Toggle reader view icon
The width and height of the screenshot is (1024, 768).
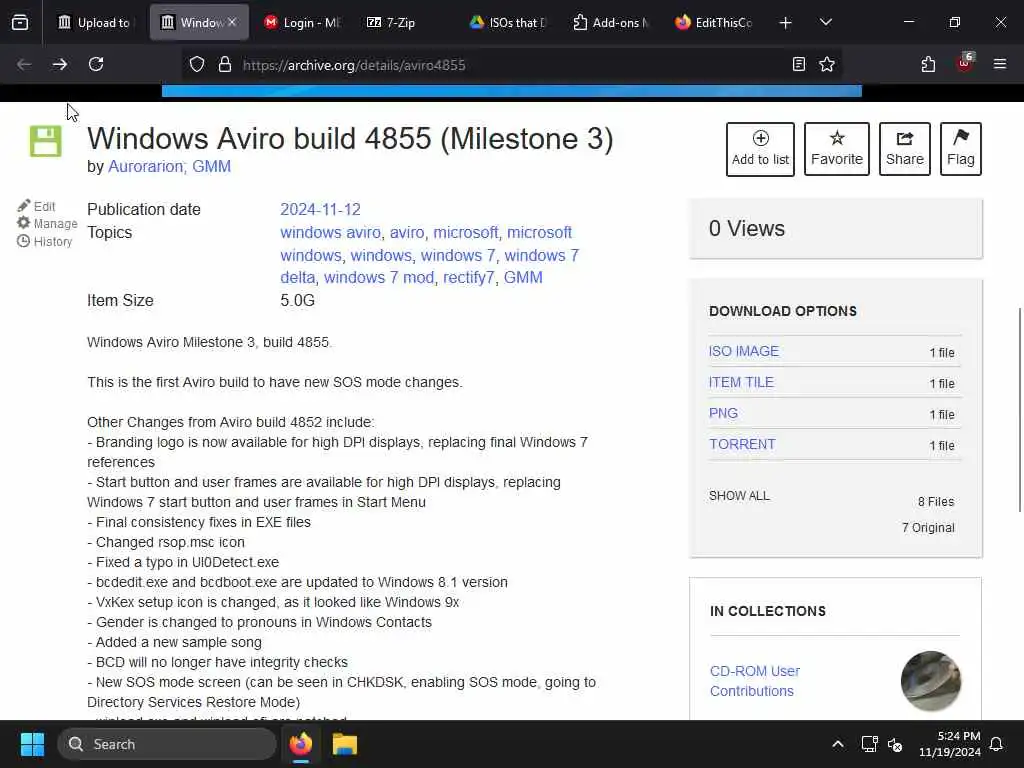click(798, 64)
